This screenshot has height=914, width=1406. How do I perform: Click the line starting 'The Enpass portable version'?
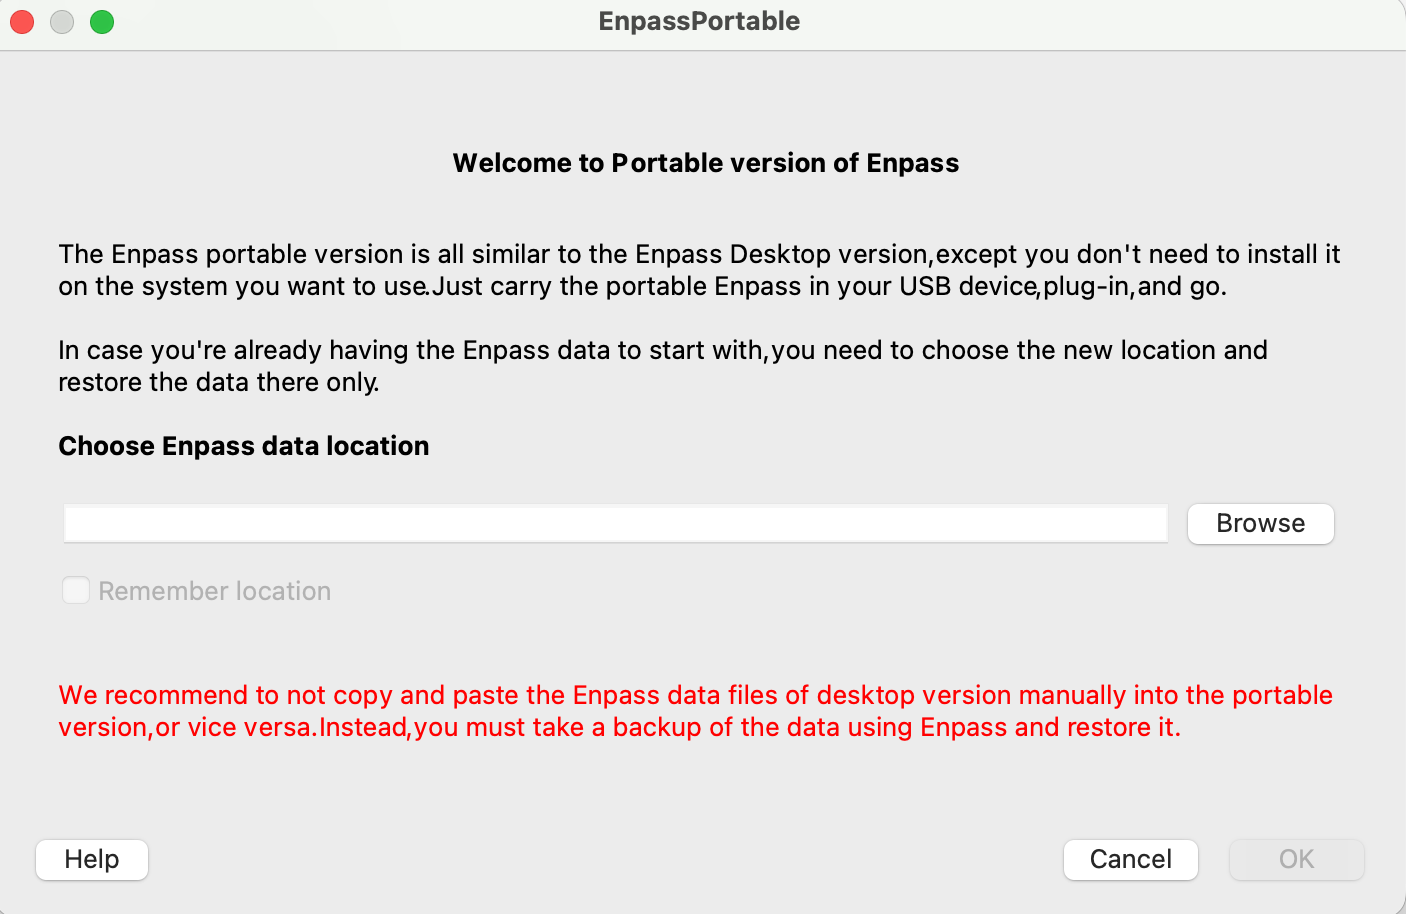(x=699, y=254)
